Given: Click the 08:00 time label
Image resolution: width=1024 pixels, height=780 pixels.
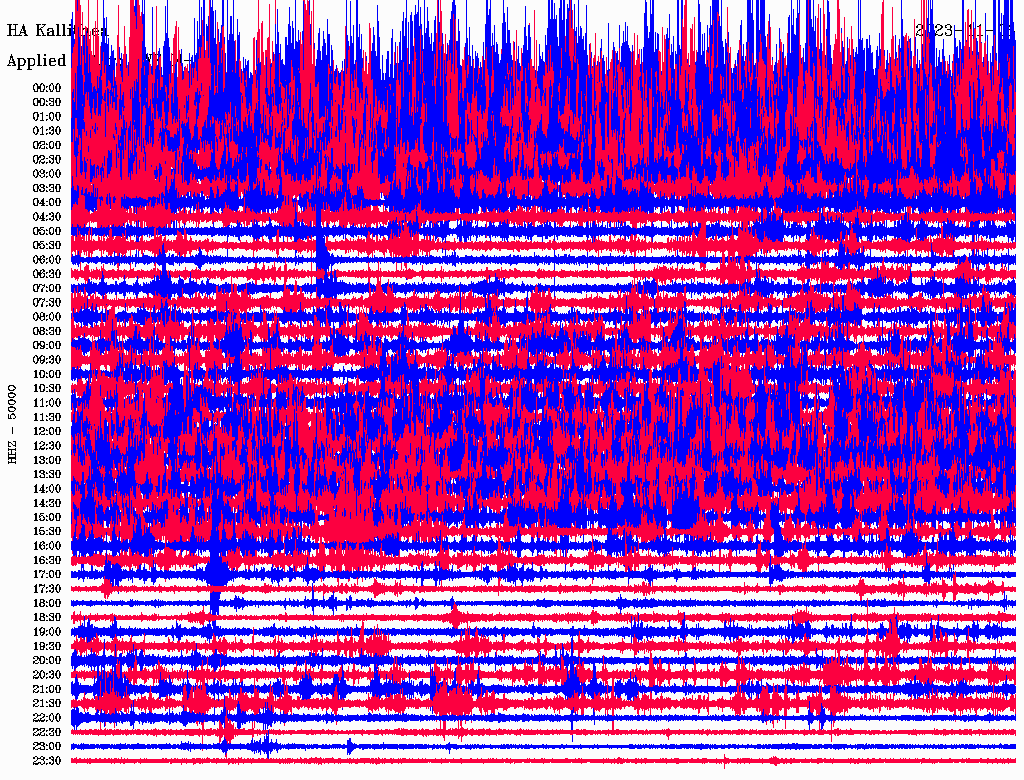Looking at the screenshot, I should [47, 317].
